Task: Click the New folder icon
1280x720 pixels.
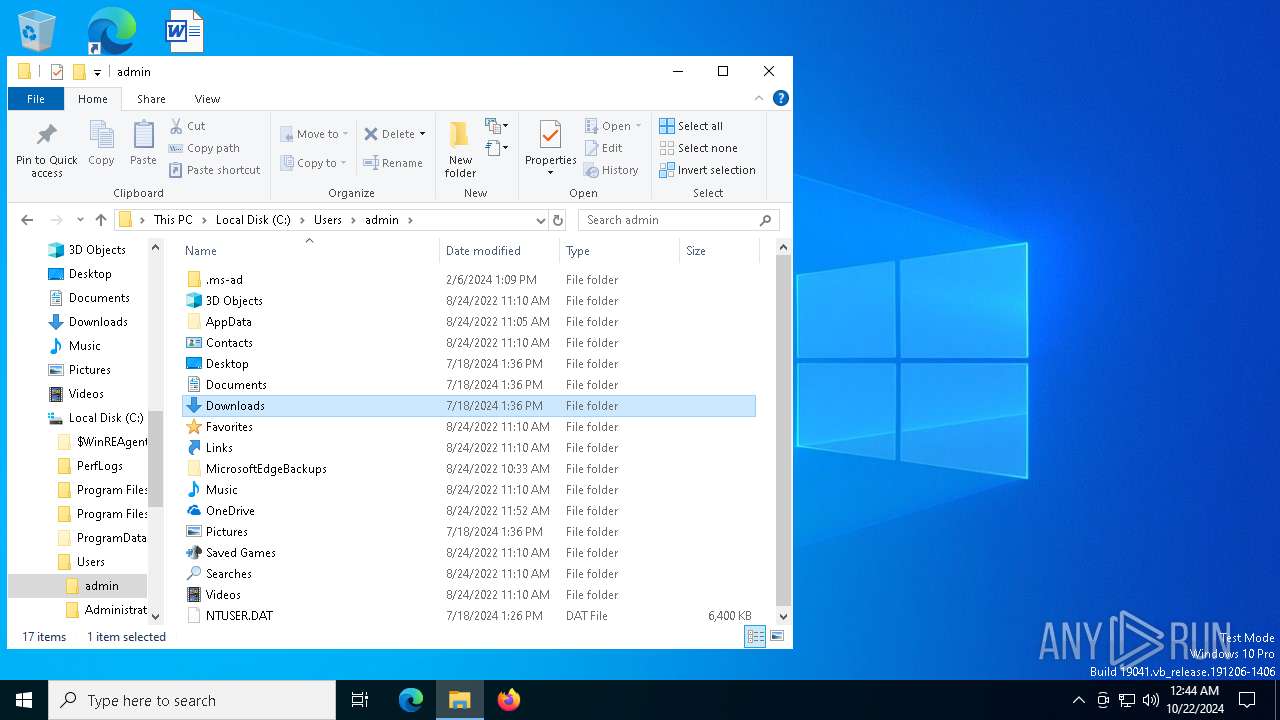Action: coord(460,135)
